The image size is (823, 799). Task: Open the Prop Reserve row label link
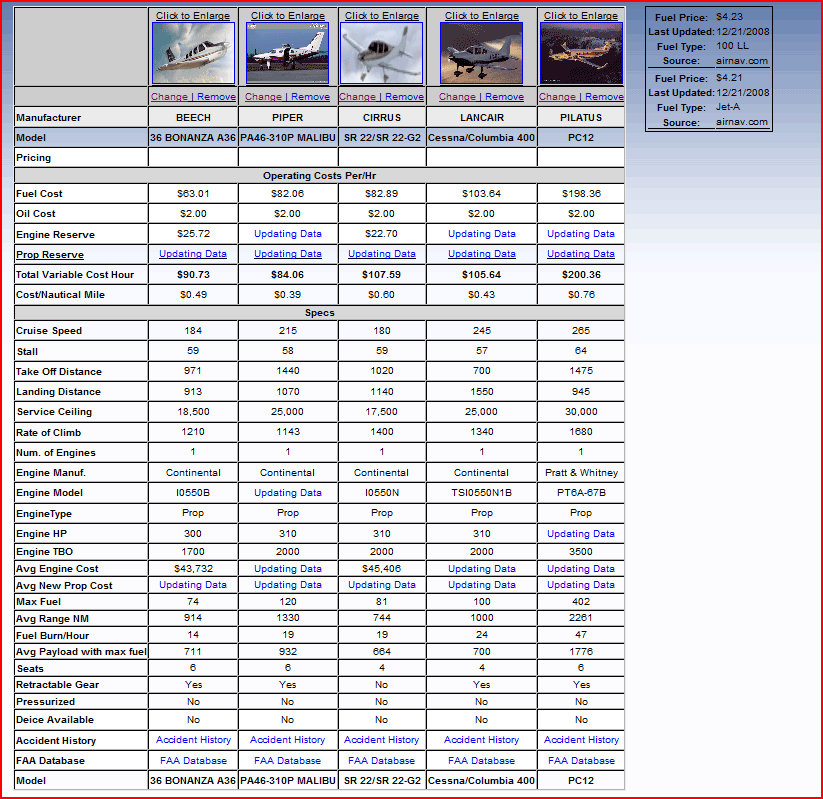(50, 255)
